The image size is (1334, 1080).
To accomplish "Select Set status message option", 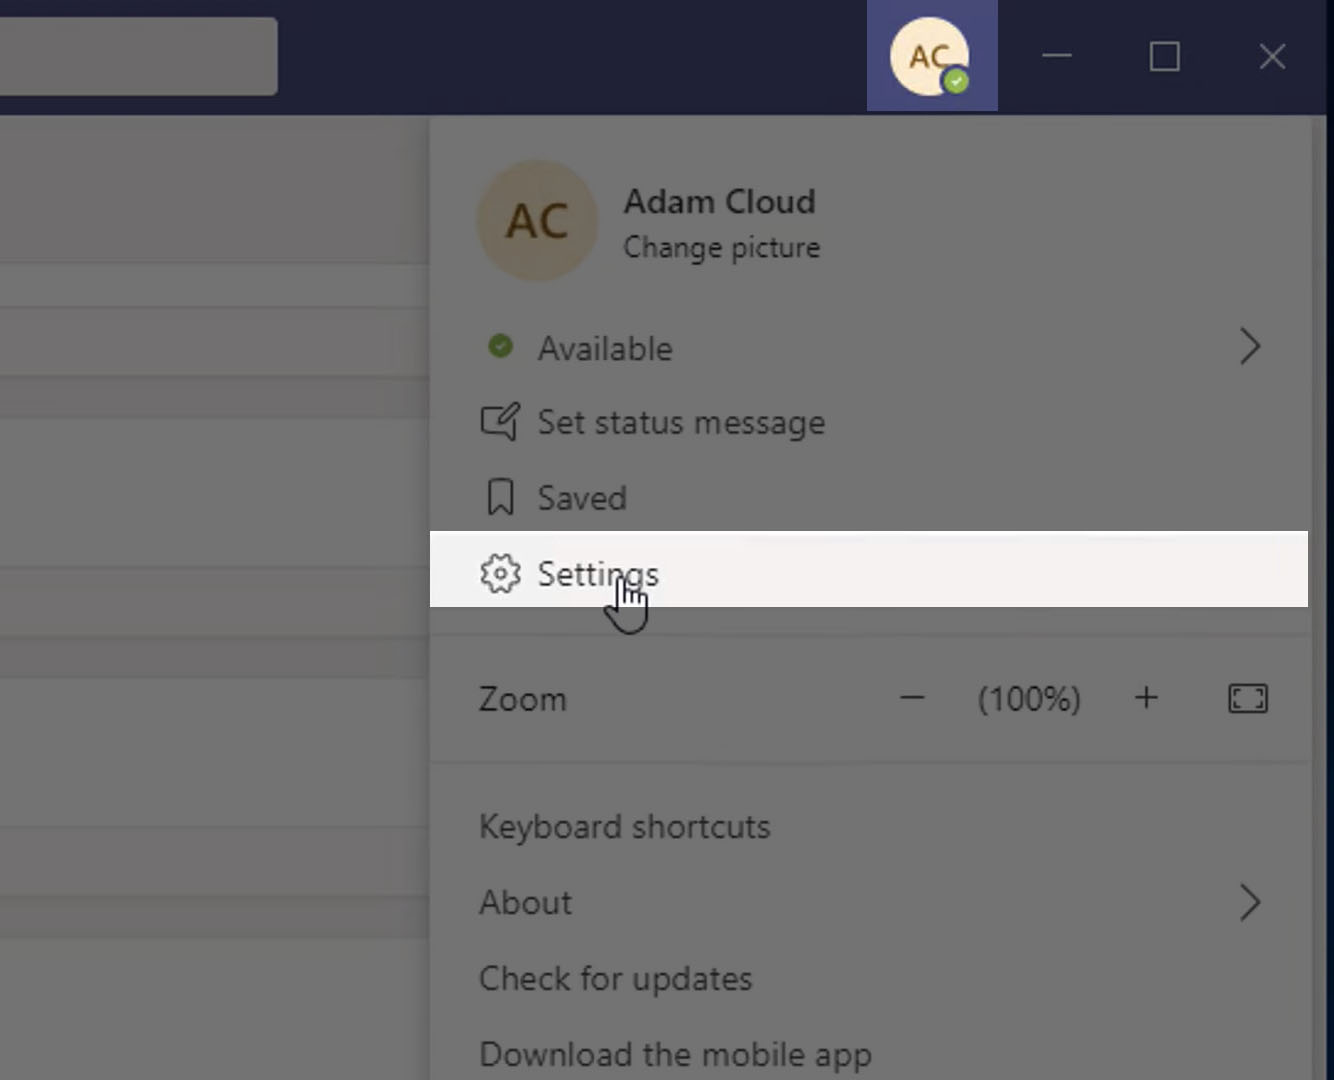I will coord(681,423).
